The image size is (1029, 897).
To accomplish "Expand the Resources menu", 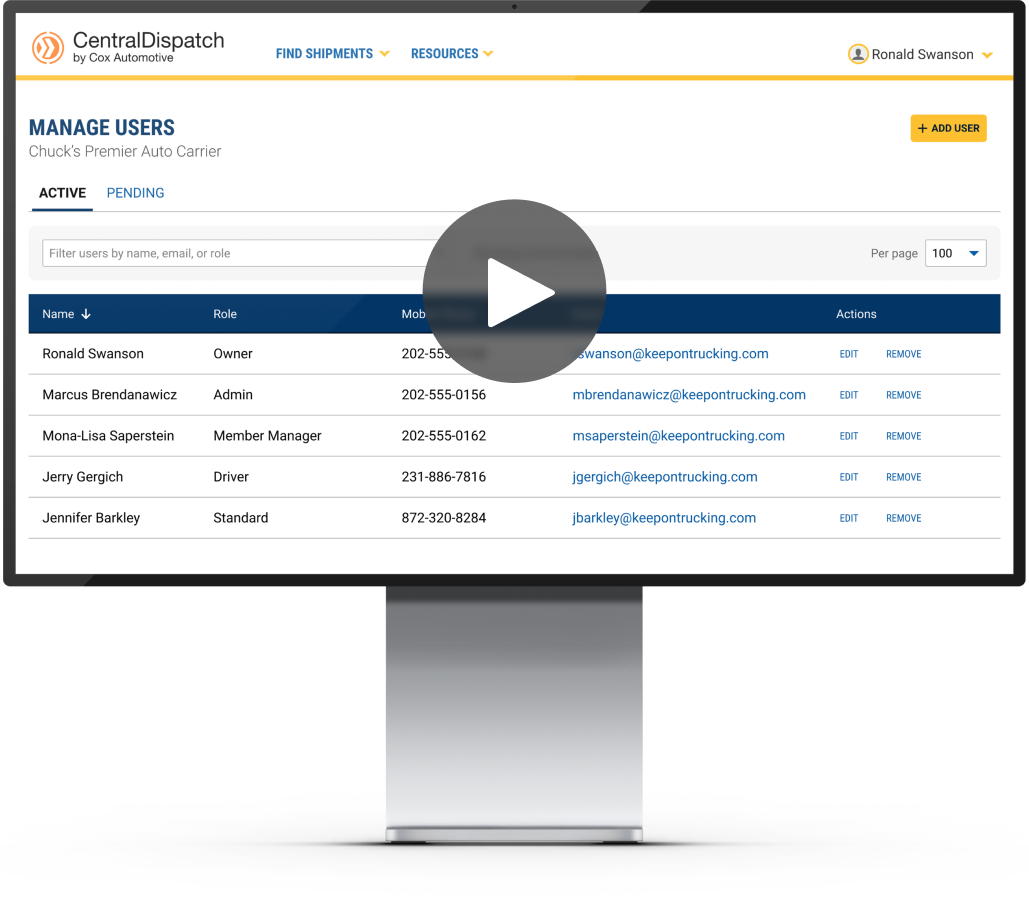I will pyautogui.click(x=452, y=54).
